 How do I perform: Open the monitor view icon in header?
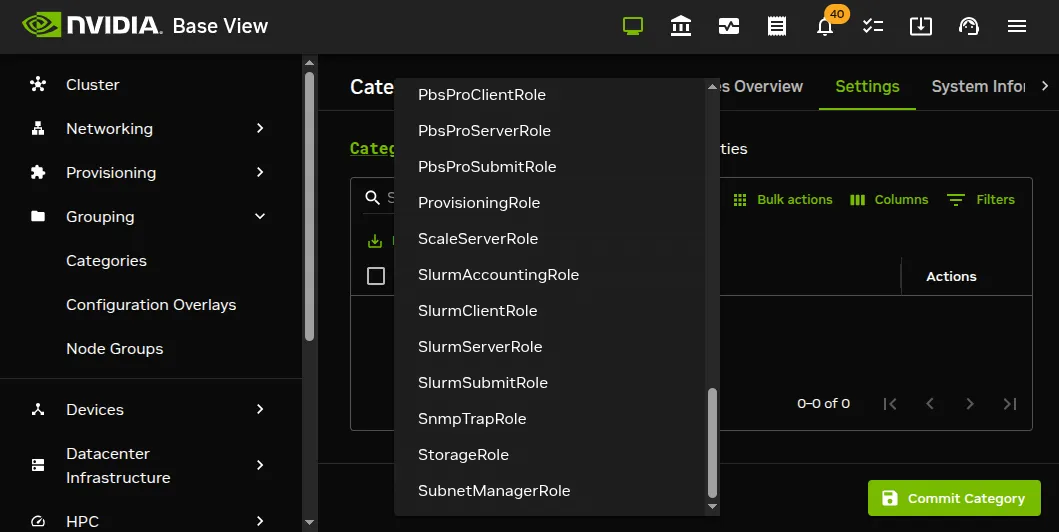coord(633,26)
